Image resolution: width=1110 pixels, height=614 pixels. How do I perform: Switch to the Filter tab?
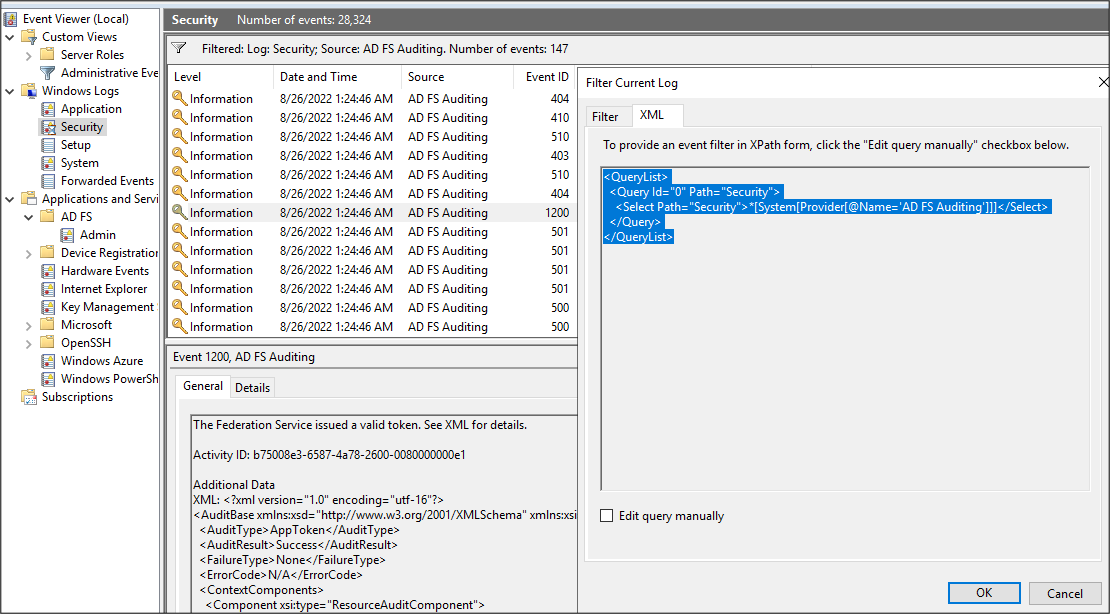coord(605,117)
